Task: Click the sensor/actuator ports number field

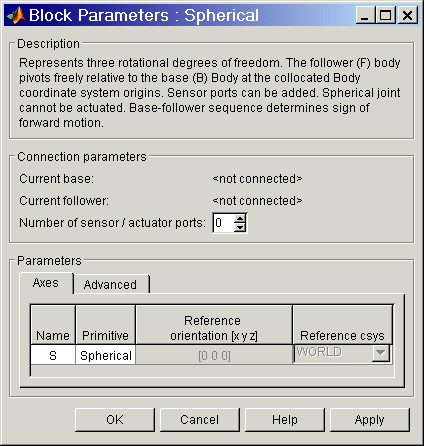Action: pos(223,223)
